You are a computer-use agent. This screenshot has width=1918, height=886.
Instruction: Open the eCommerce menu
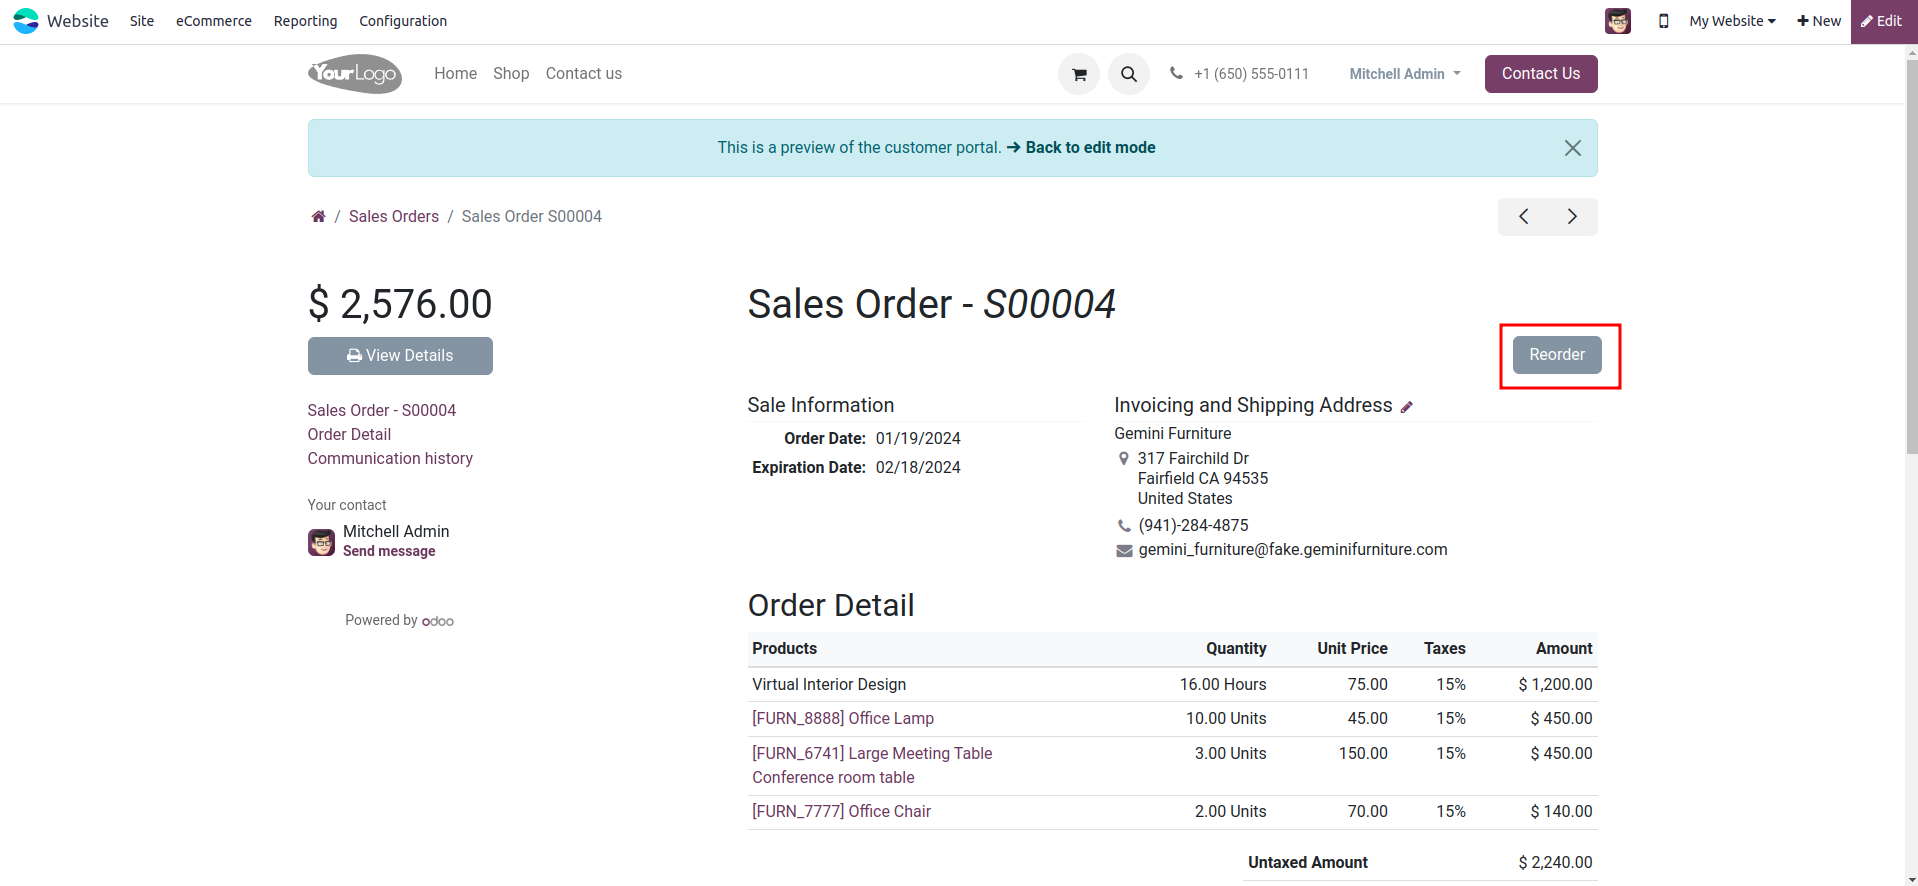(x=213, y=21)
